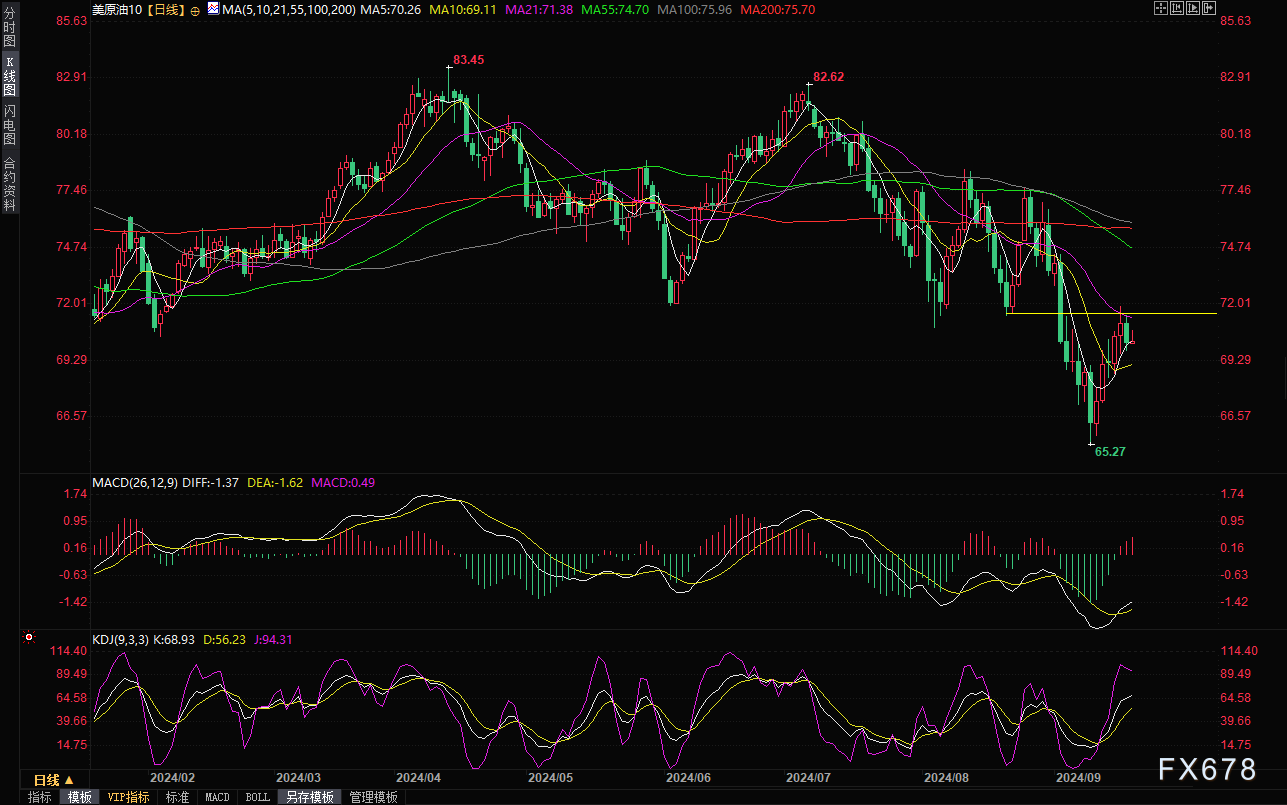Image resolution: width=1287 pixels, height=805 pixels.
Task: Click the crosshair cursor icon at top right
Action: [1161, 9]
